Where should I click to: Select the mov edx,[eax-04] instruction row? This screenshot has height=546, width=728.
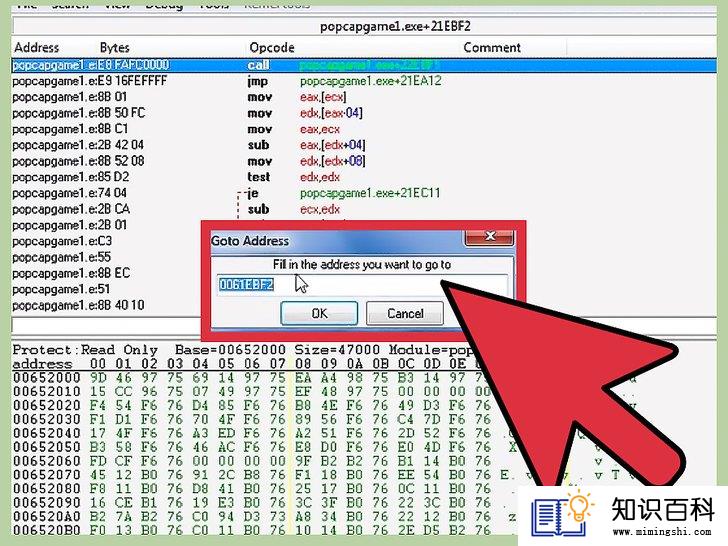(x=364, y=113)
